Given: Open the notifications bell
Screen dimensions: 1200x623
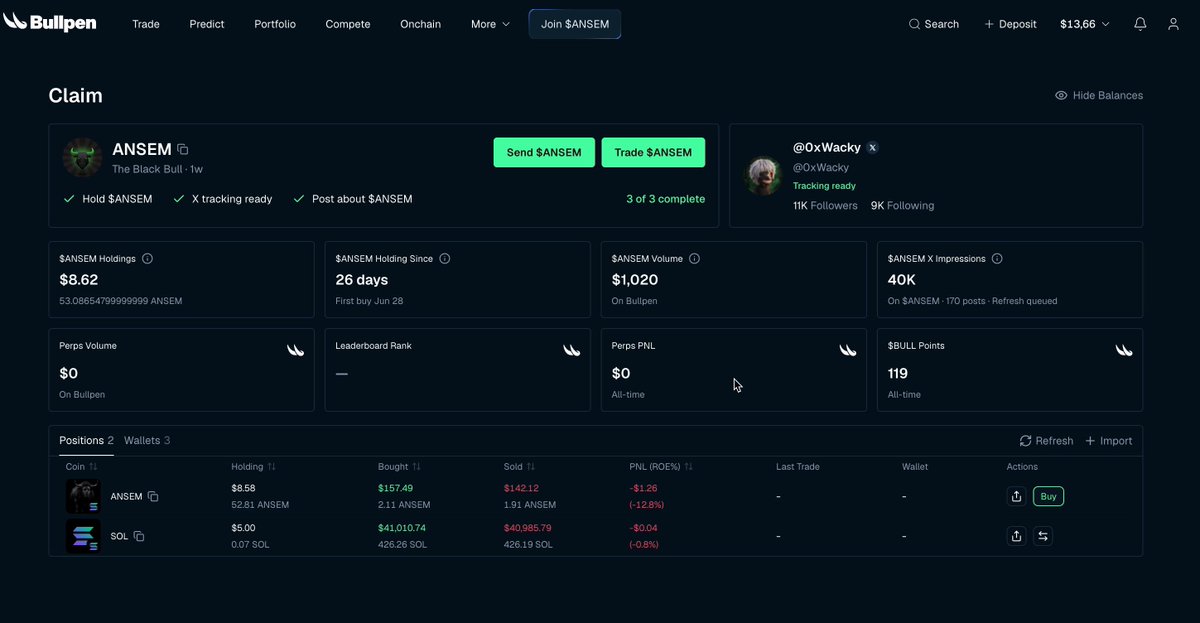Looking at the screenshot, I should pyautogui.click(x=1140, y=24).
